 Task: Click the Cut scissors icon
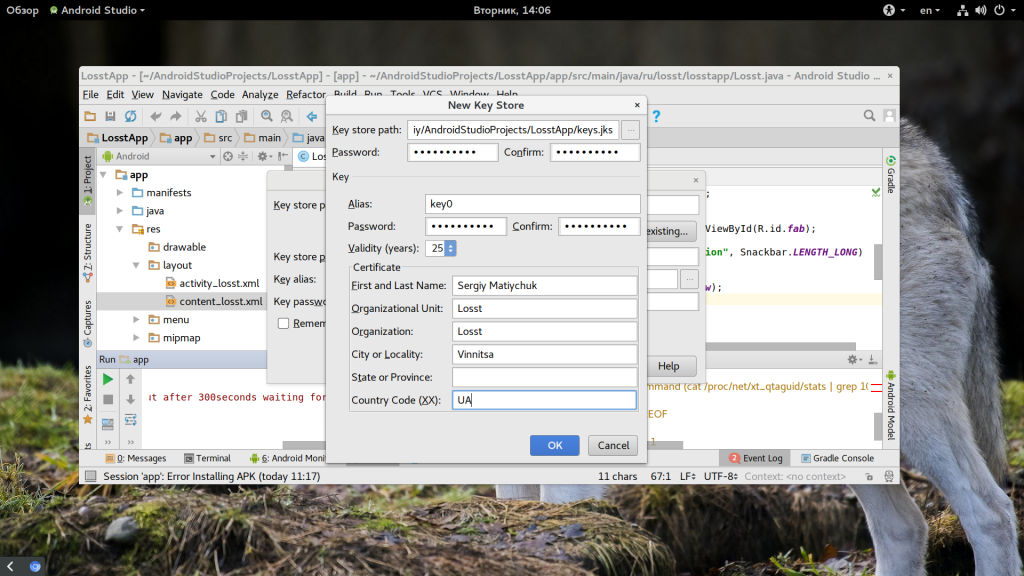[x=200, y=117]
